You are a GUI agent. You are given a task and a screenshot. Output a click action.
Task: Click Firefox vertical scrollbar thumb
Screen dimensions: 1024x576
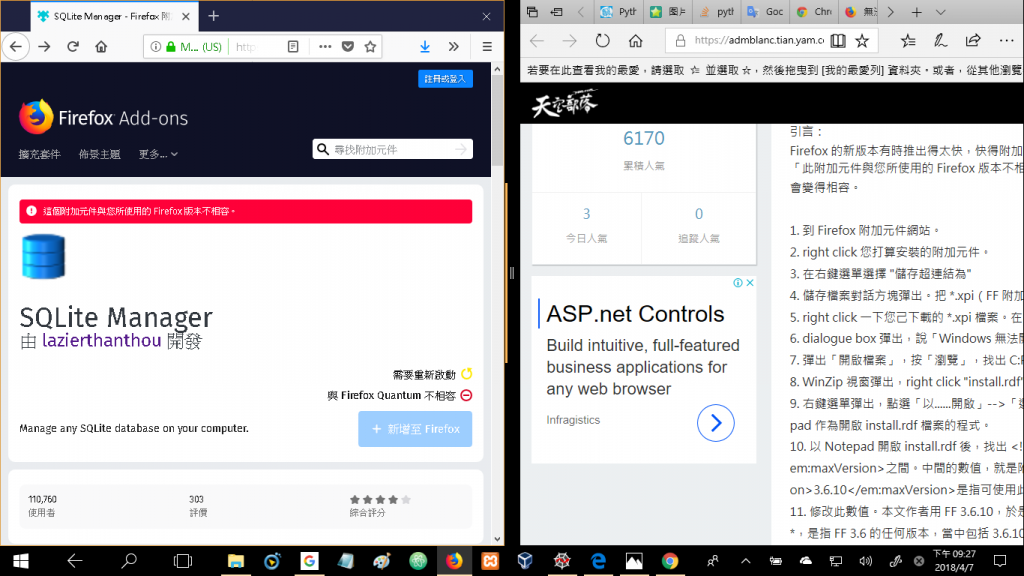pos(498,121)
